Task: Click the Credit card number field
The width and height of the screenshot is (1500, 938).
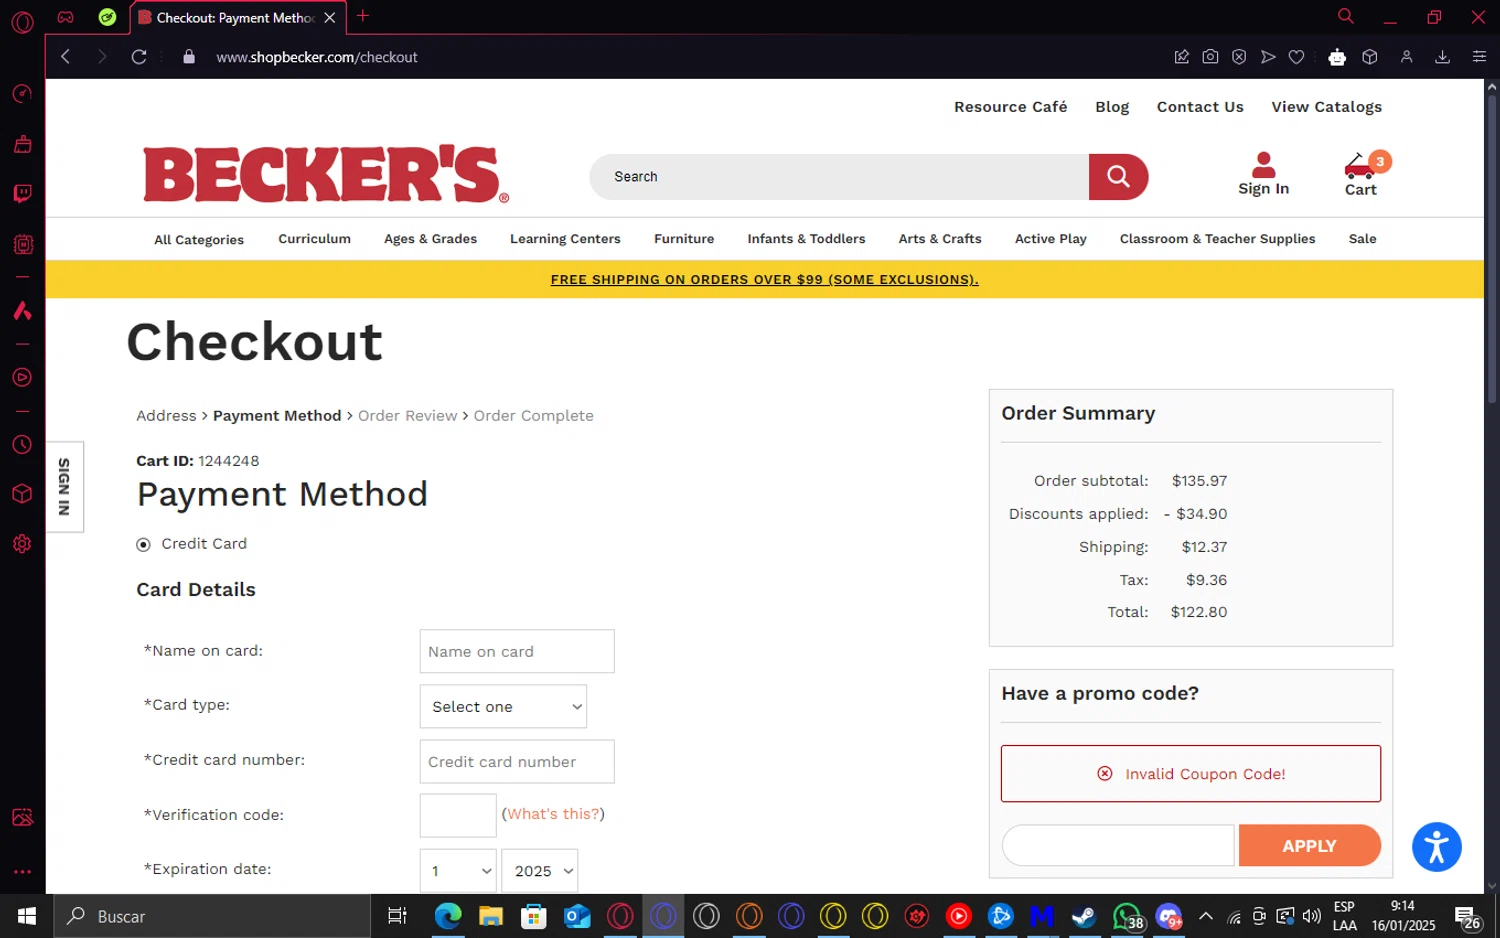Action: (517, 761)
